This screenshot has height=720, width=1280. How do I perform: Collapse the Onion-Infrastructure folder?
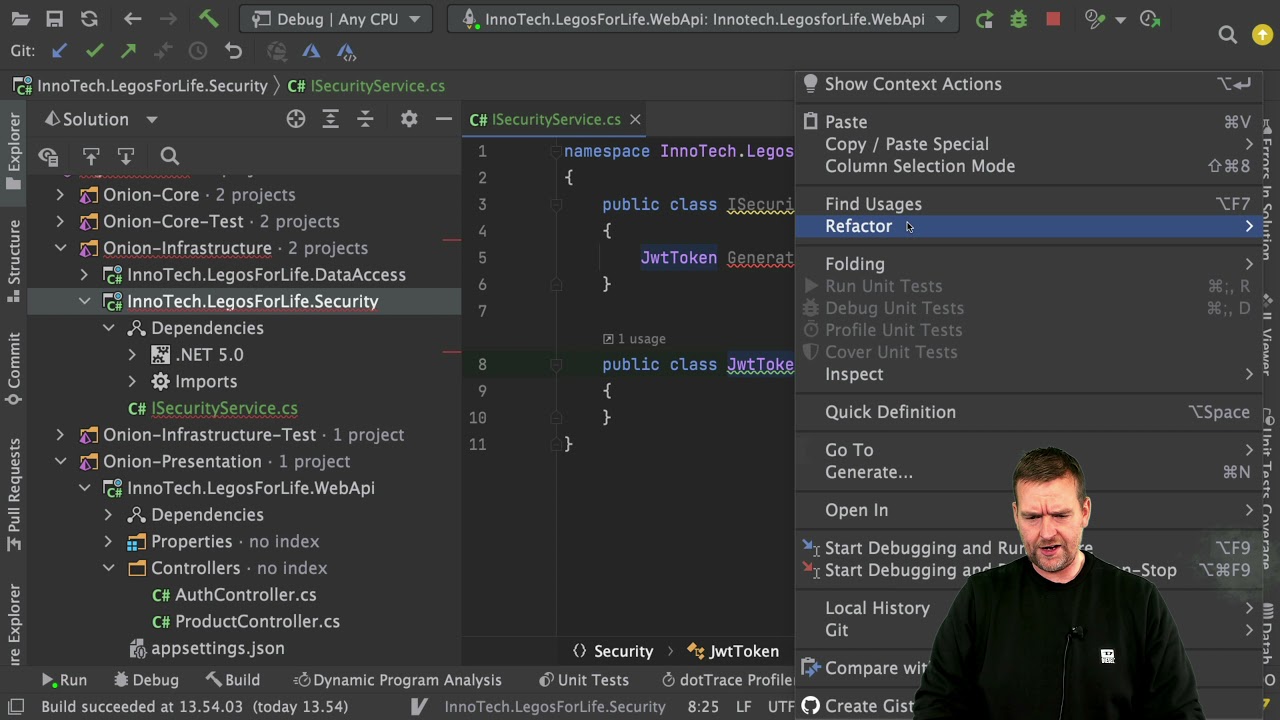click(60, 248)
